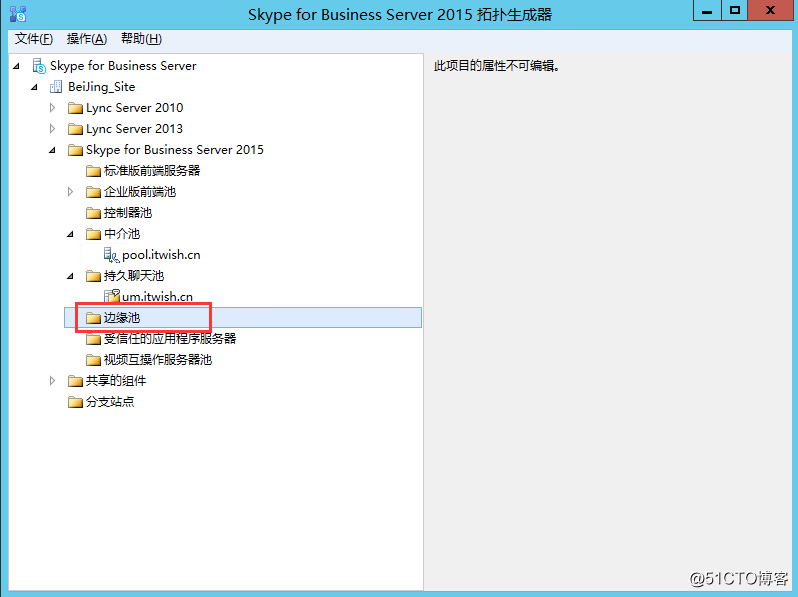Click the 持久聊天池 folder icon
Screen dimensions: 798x597
(x=93, y=276)
